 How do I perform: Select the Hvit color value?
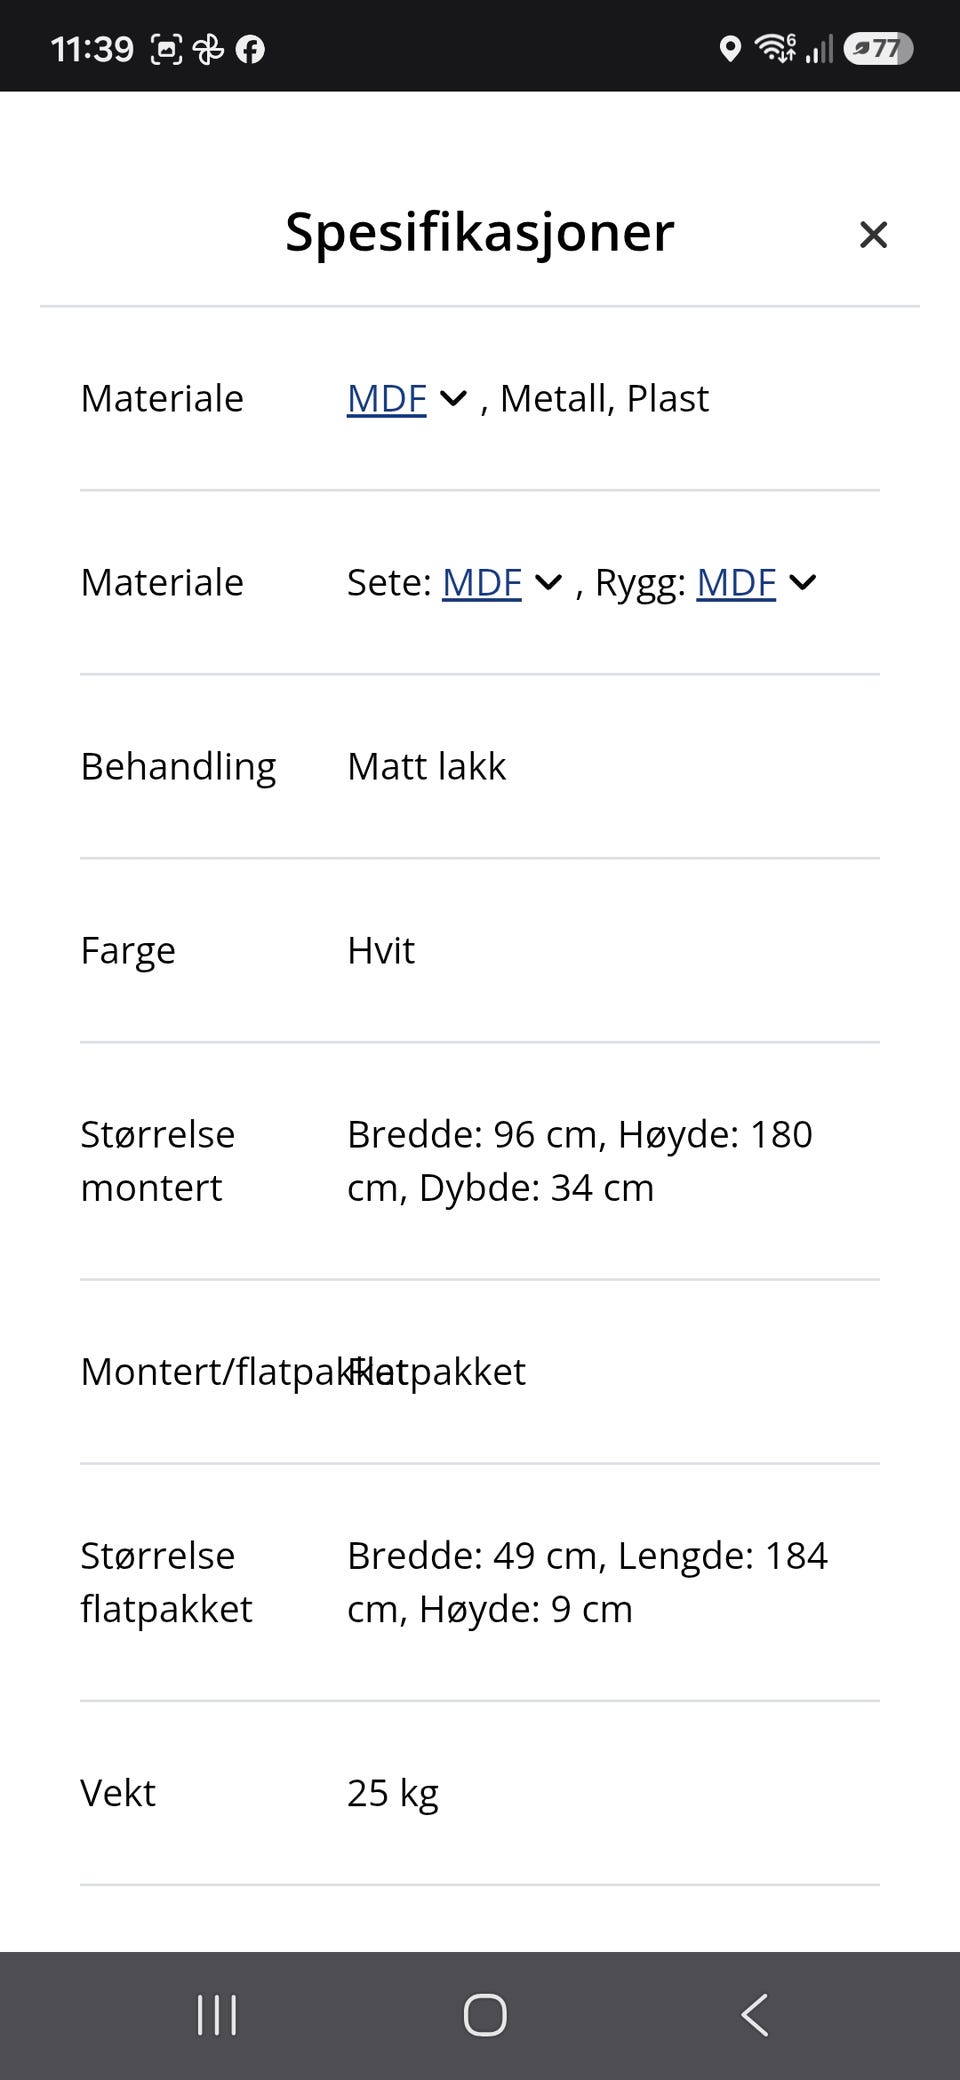[x=380, y=951]
